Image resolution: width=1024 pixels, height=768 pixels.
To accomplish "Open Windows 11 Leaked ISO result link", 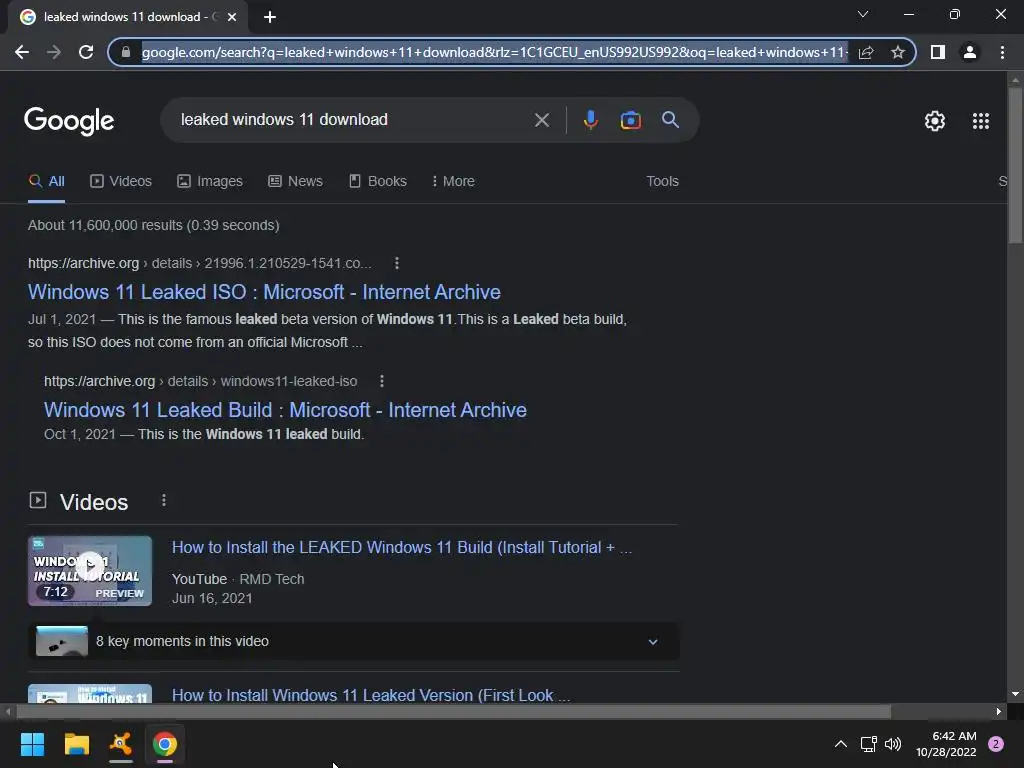I will 264,292.
